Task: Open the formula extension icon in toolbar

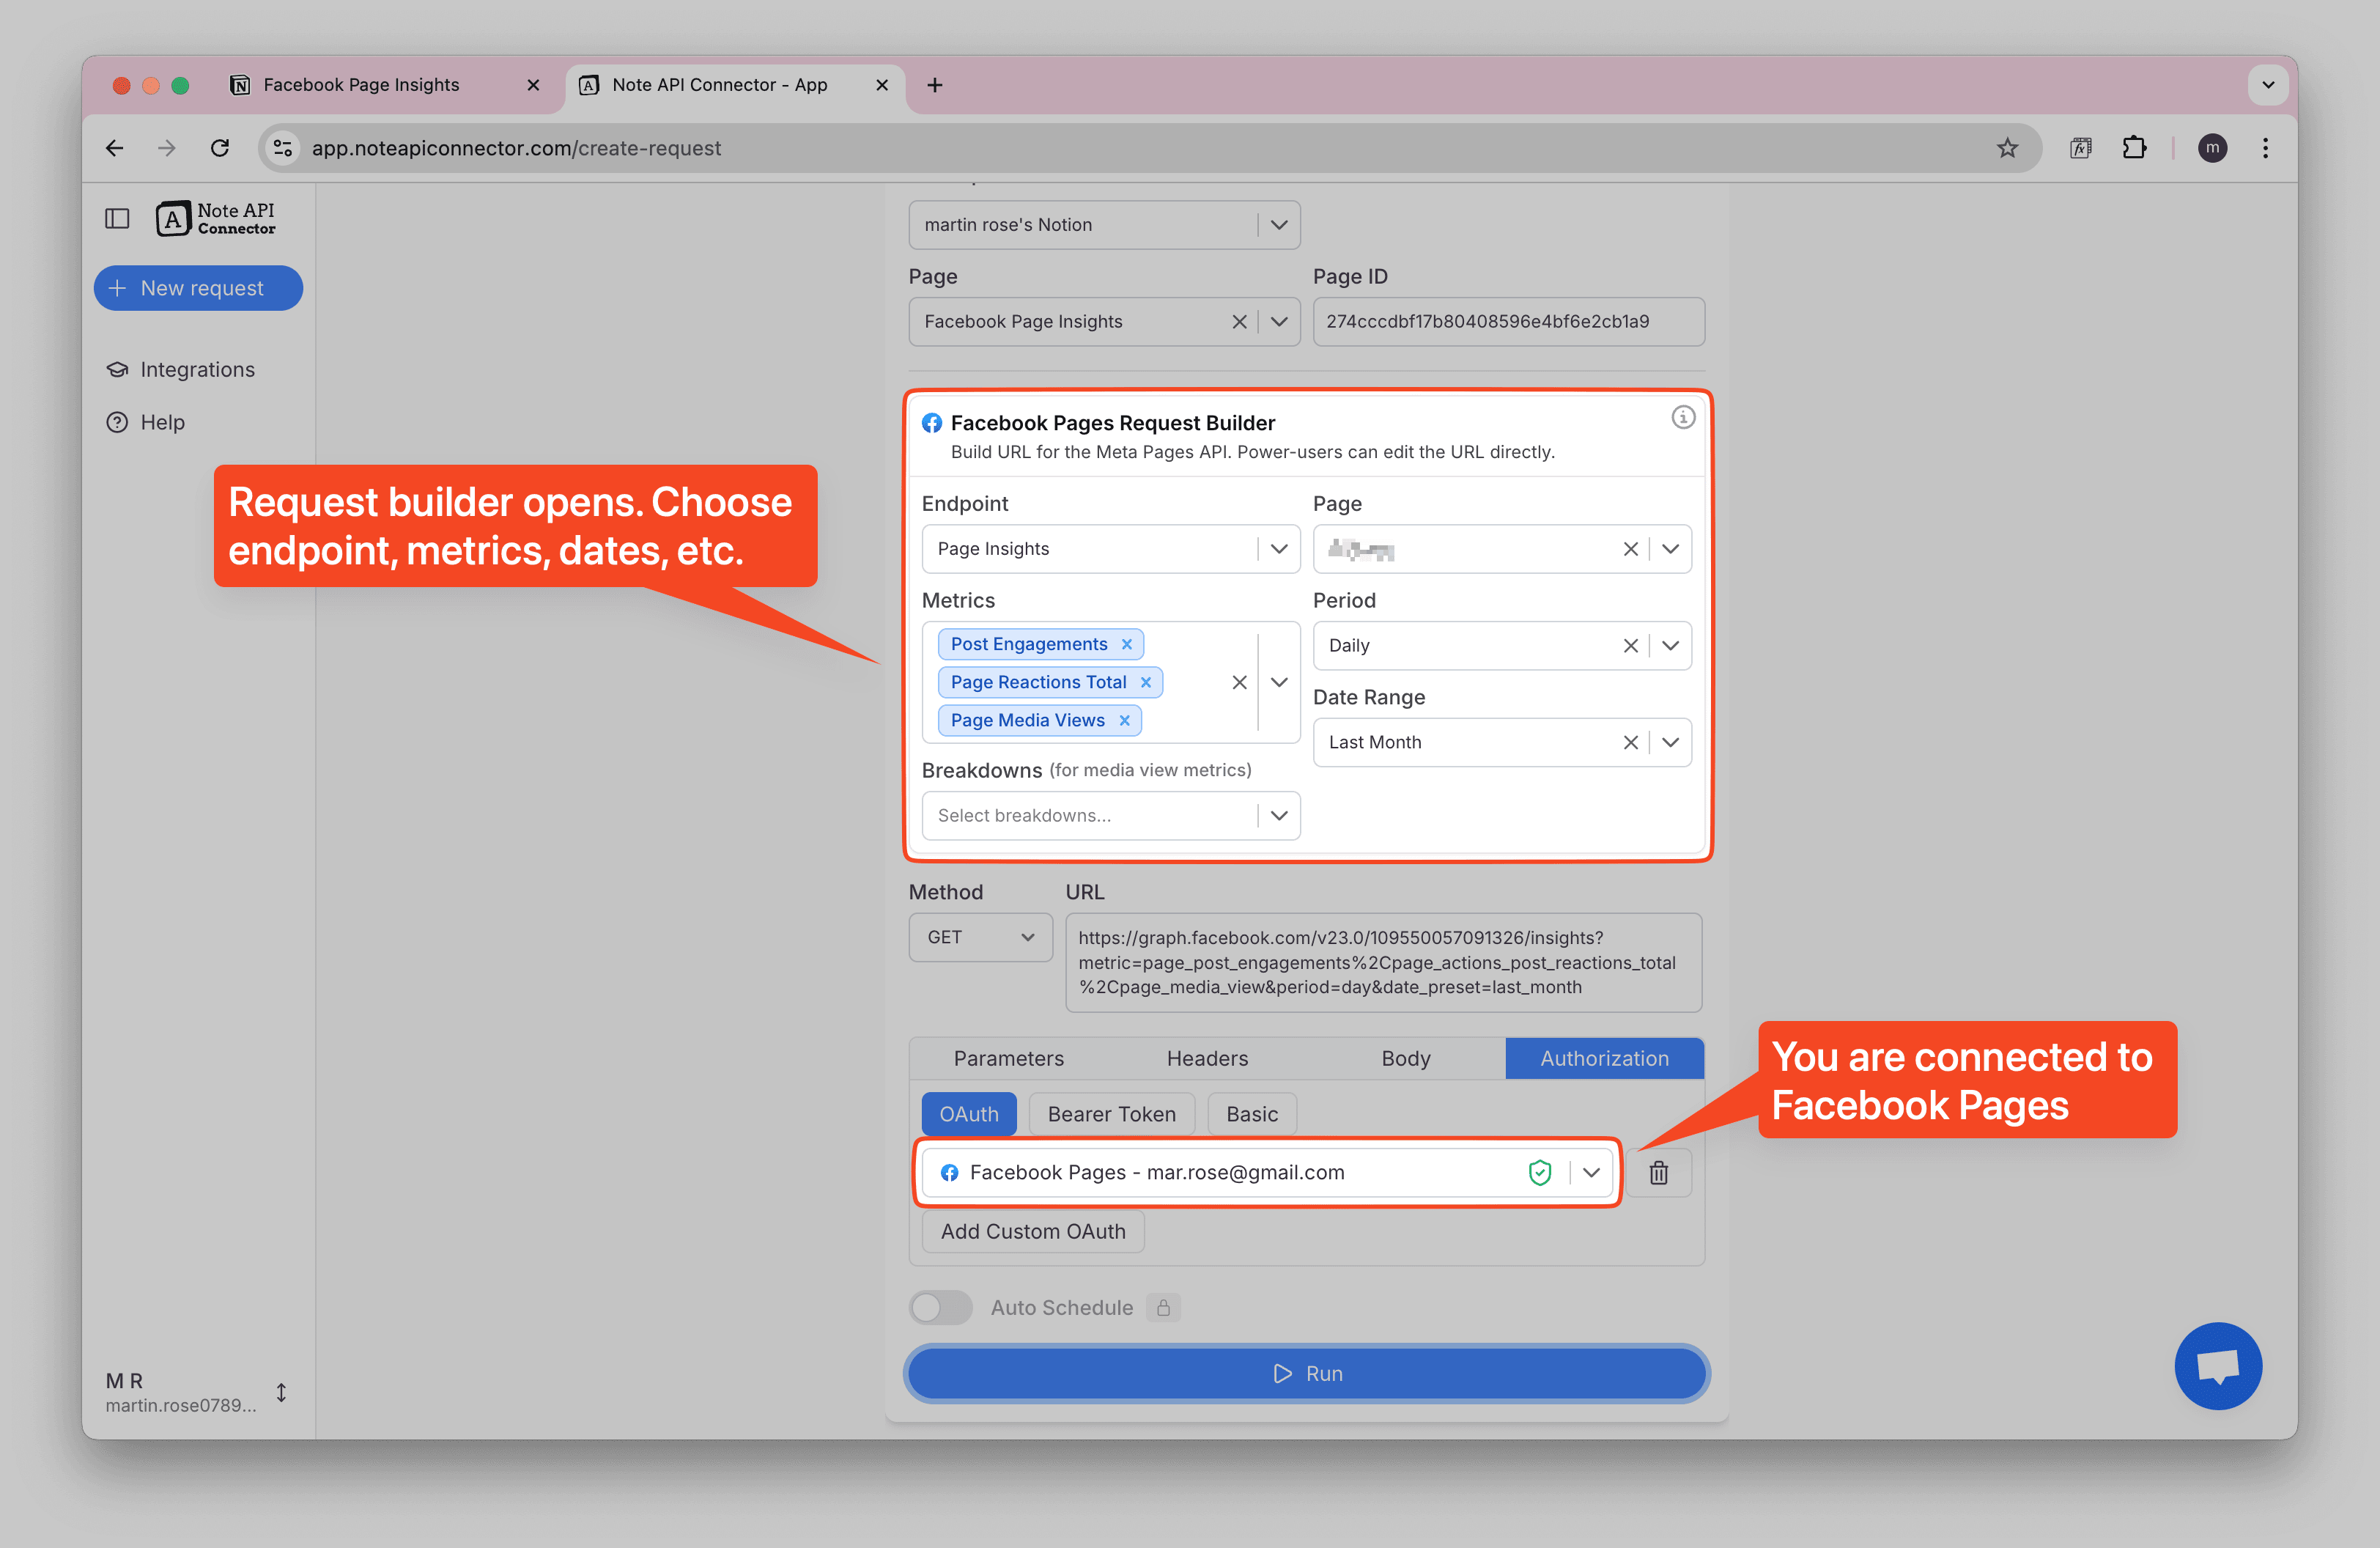Action: click(x=2080, y=148)
